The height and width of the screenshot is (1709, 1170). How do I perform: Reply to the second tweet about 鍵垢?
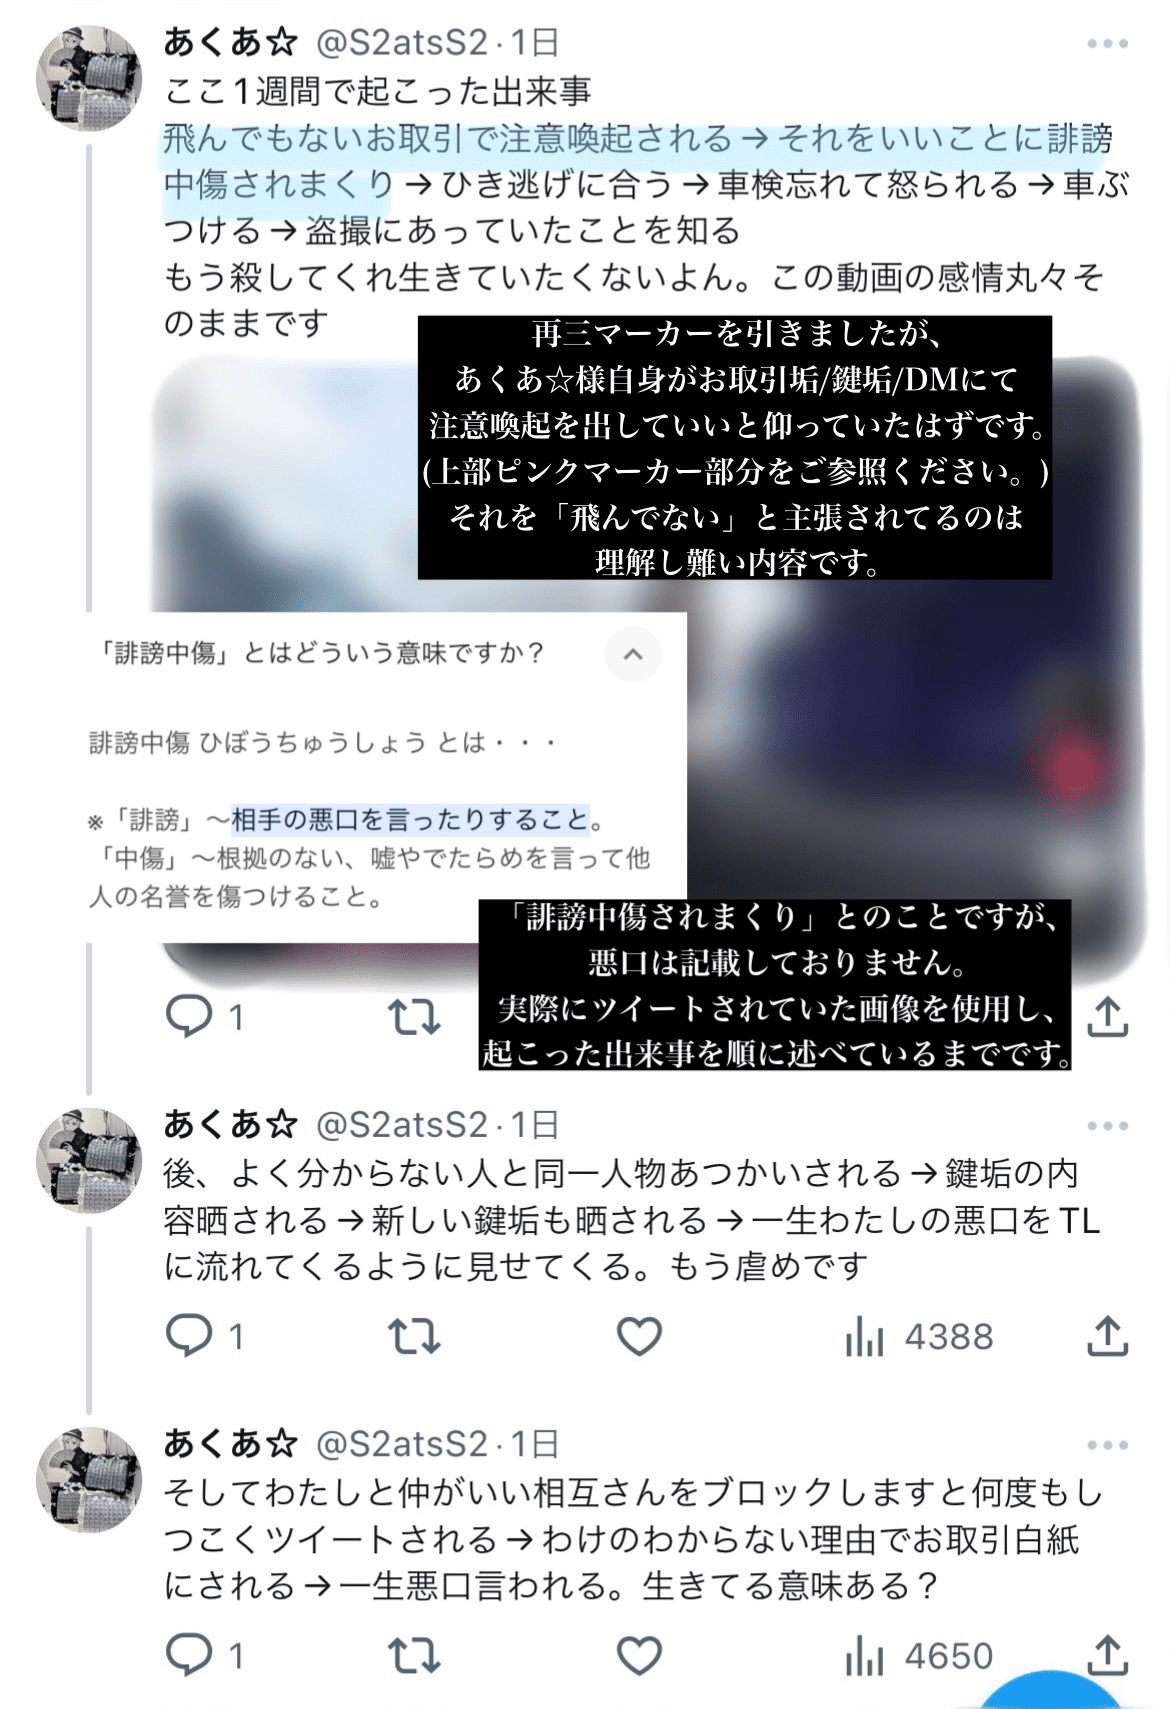pyautogui.click(x=203, y=1336)
